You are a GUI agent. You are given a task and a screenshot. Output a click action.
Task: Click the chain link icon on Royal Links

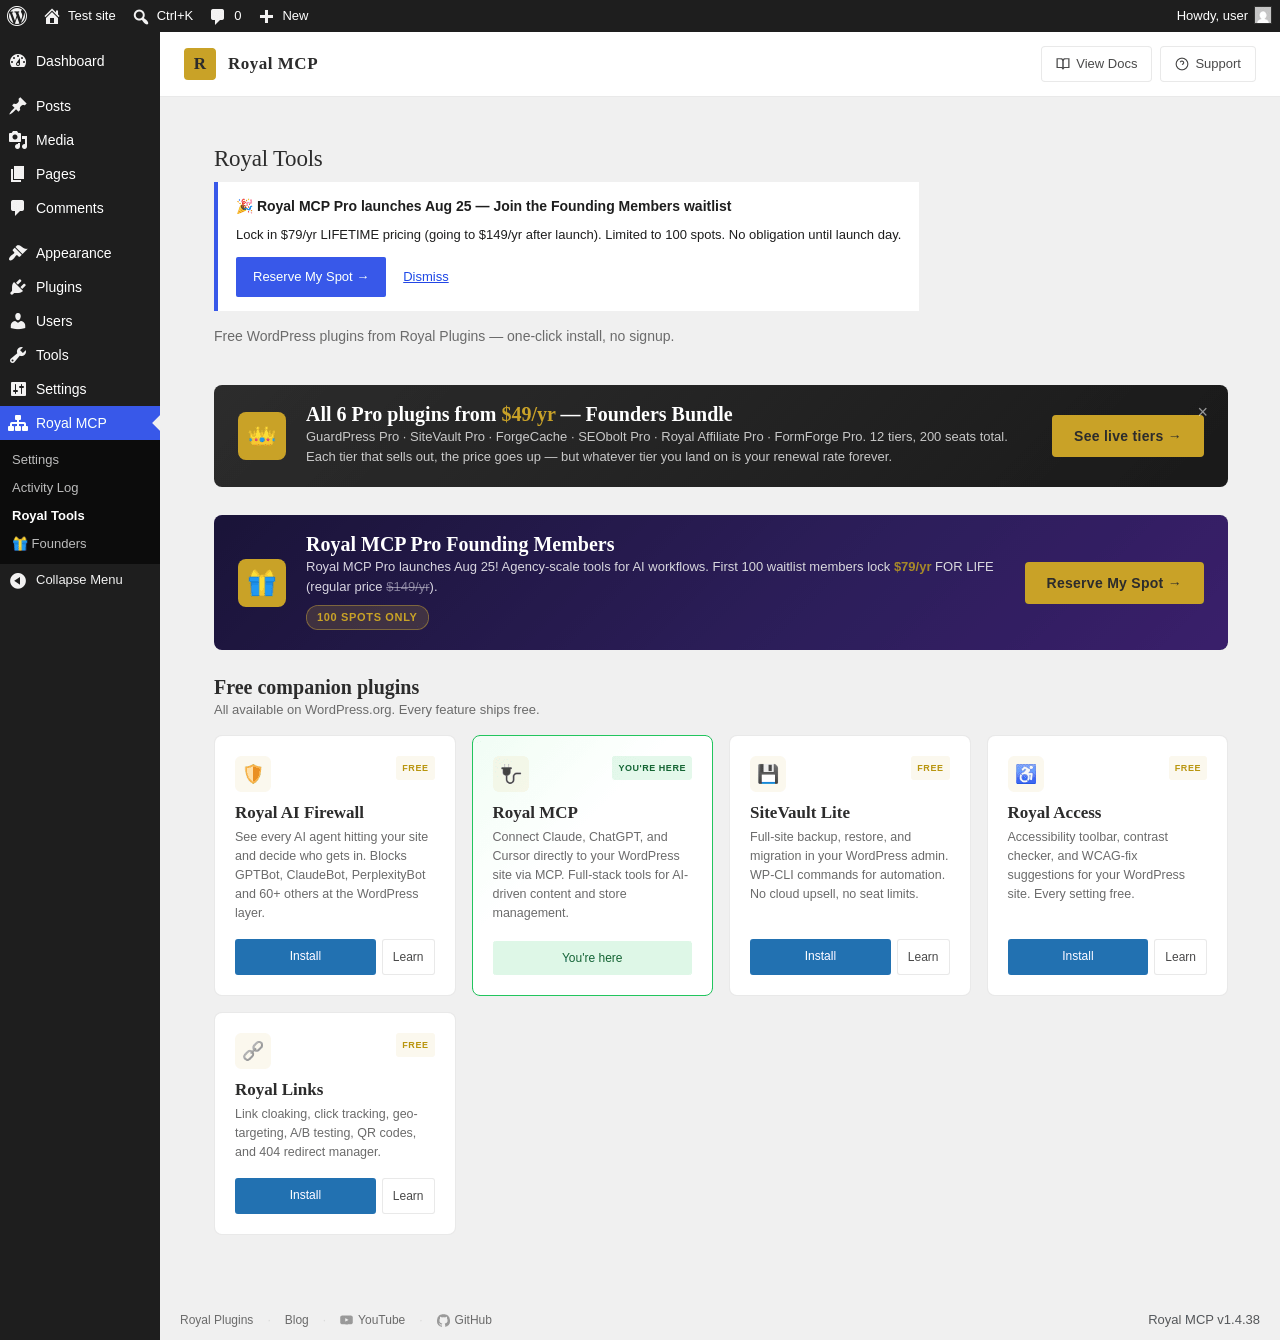click(x=253, y=1051)
